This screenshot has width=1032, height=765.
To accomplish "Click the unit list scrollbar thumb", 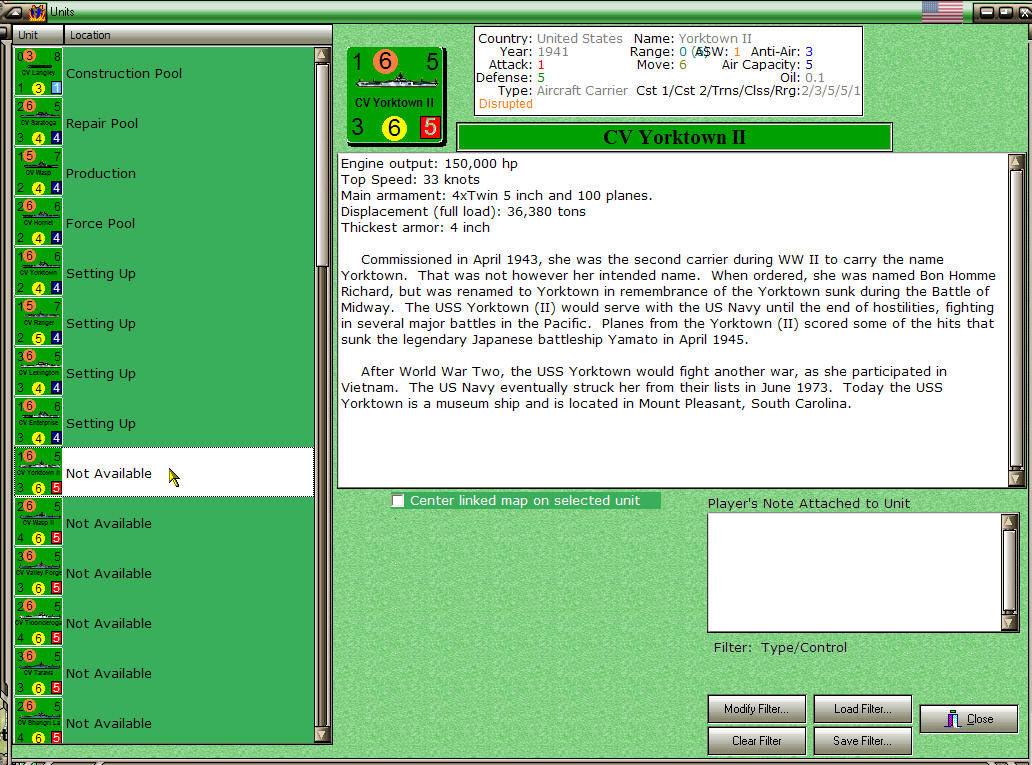I will pyautogui.click(x=322, y=165).
